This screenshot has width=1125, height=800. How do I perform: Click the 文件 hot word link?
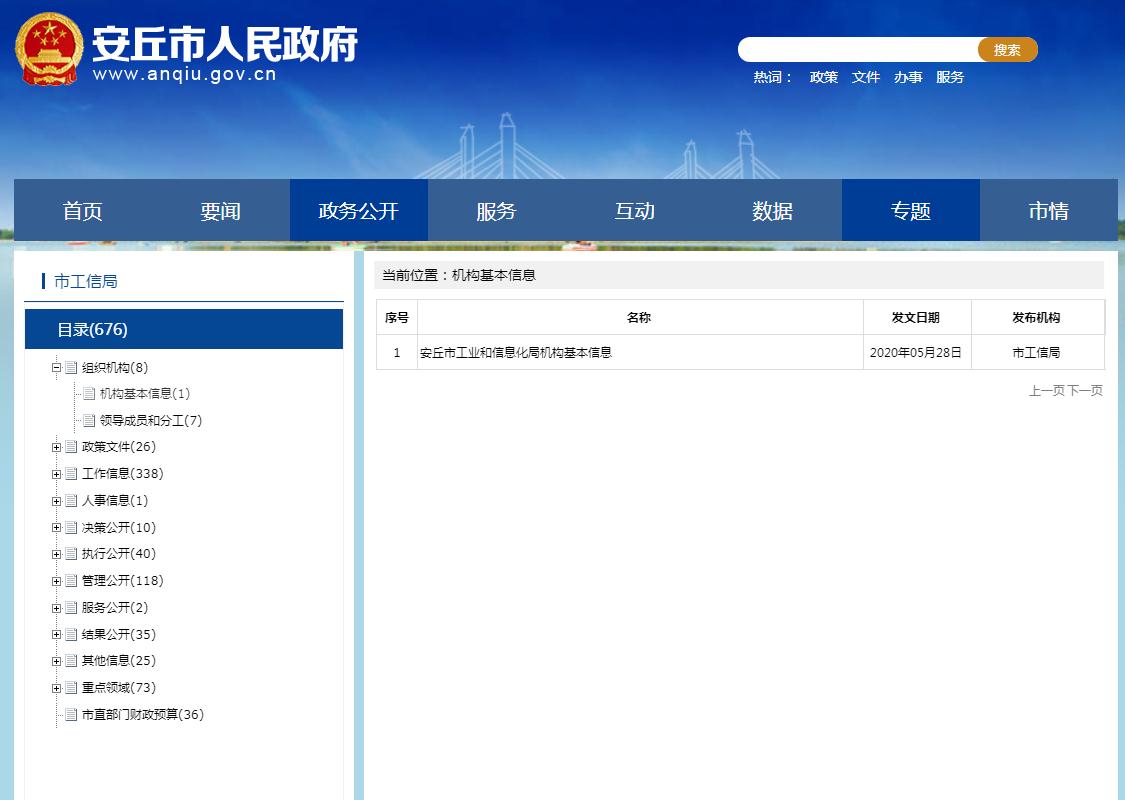[865, 77]
